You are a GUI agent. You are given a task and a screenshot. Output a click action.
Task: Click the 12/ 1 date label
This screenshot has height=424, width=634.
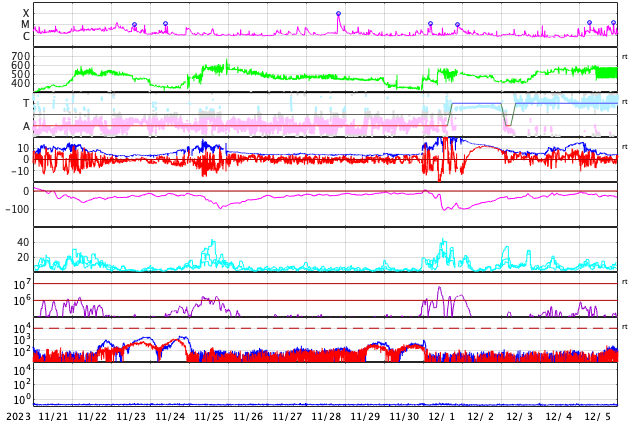442,417
